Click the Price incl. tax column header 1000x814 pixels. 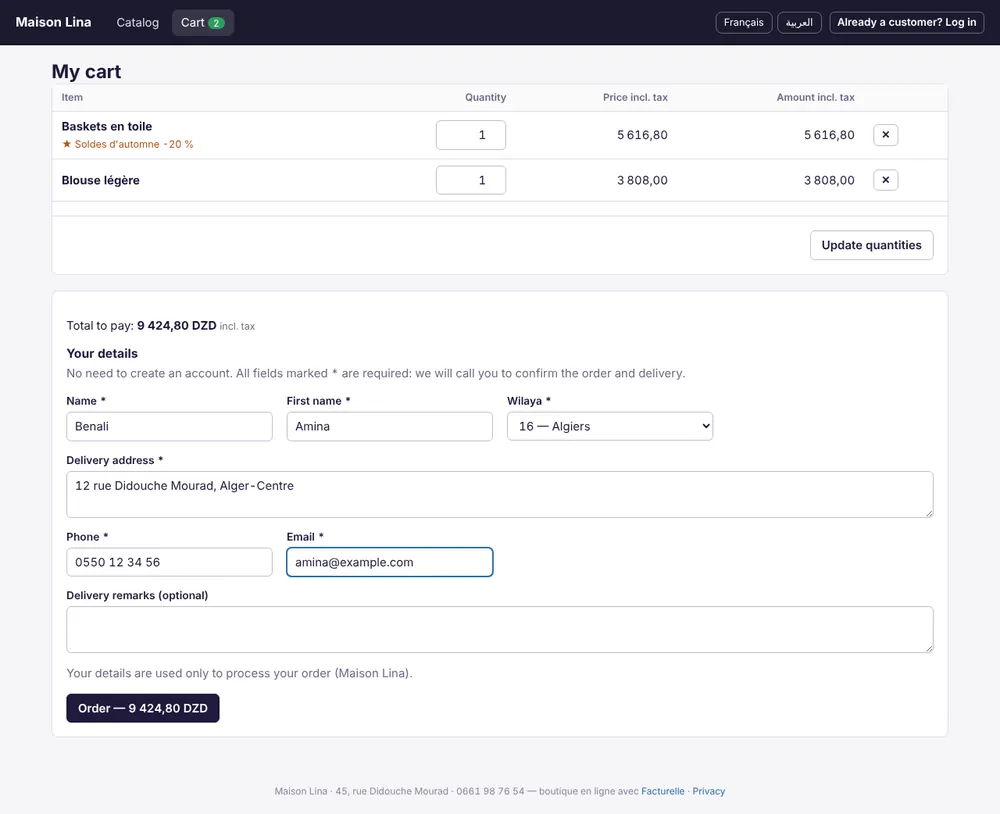click(x=635, y=98)
